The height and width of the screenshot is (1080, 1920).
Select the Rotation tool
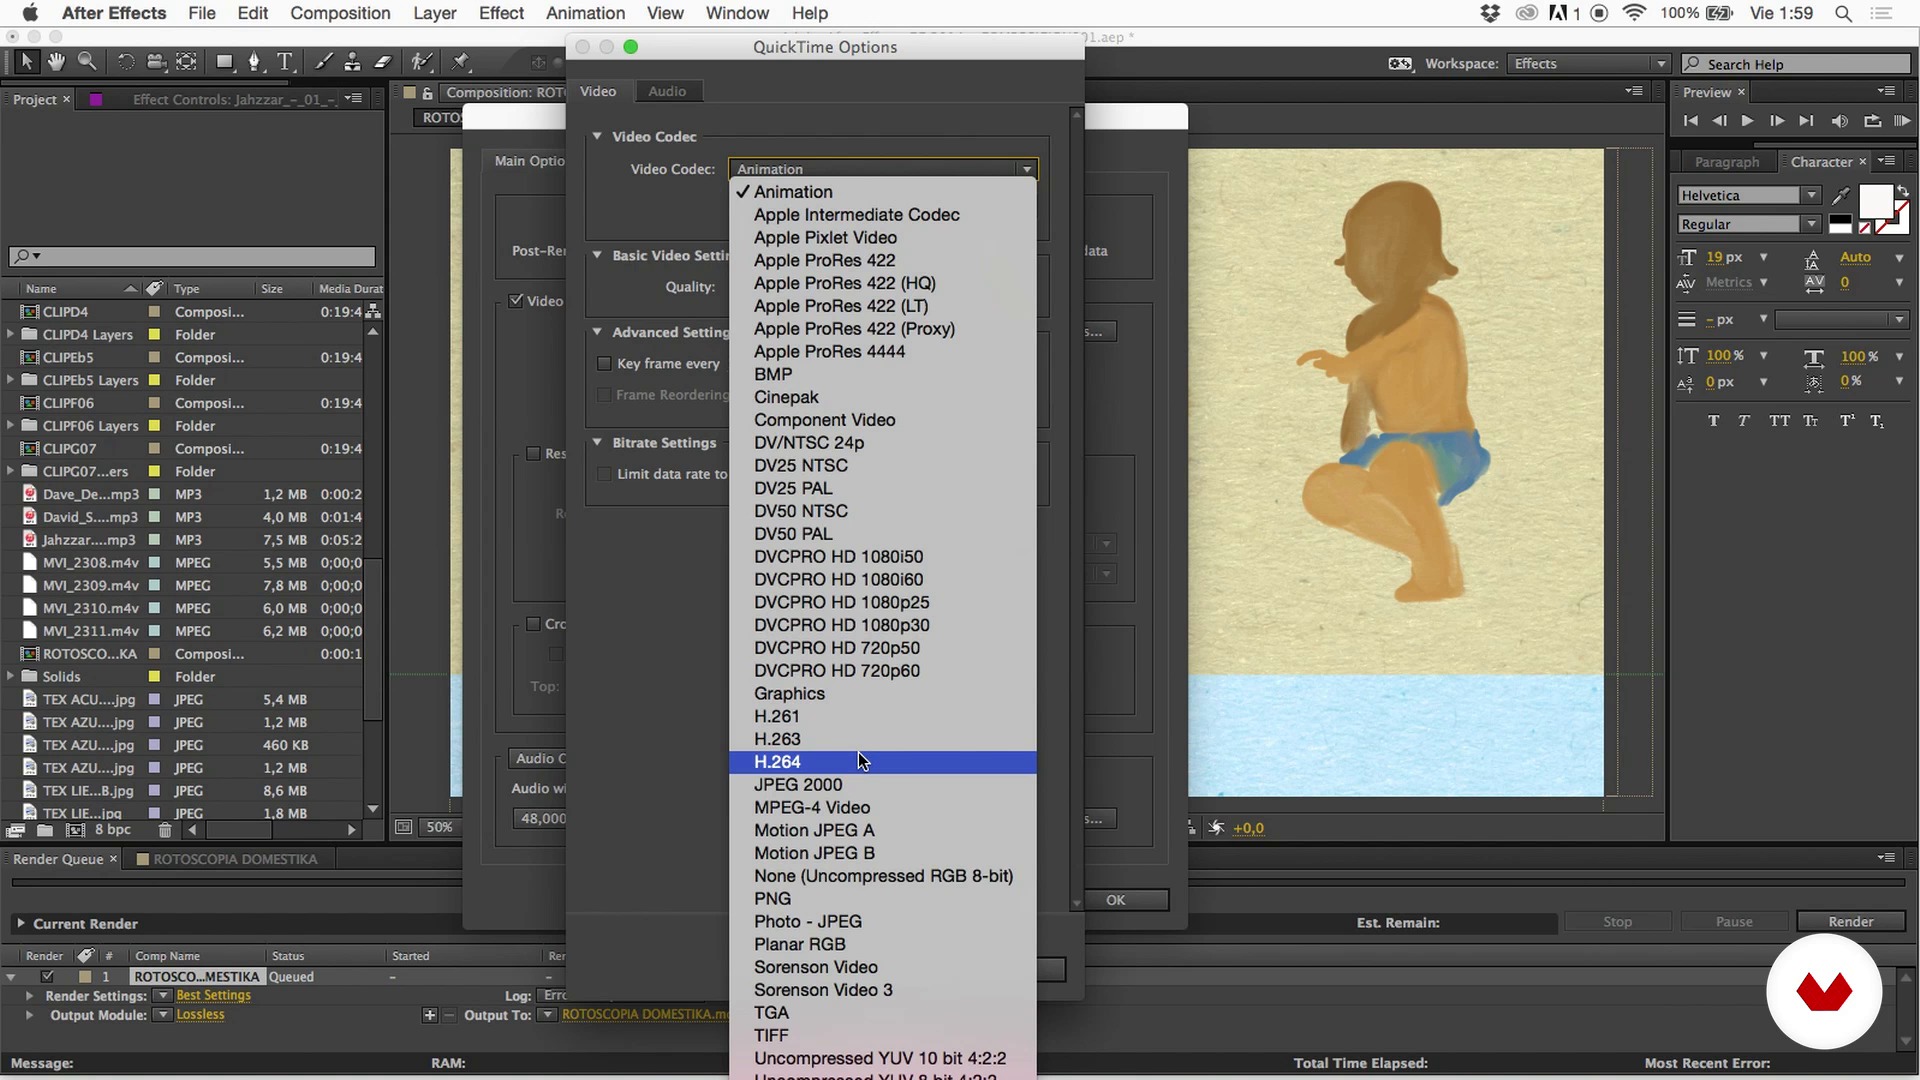click(x=126, y=62)
